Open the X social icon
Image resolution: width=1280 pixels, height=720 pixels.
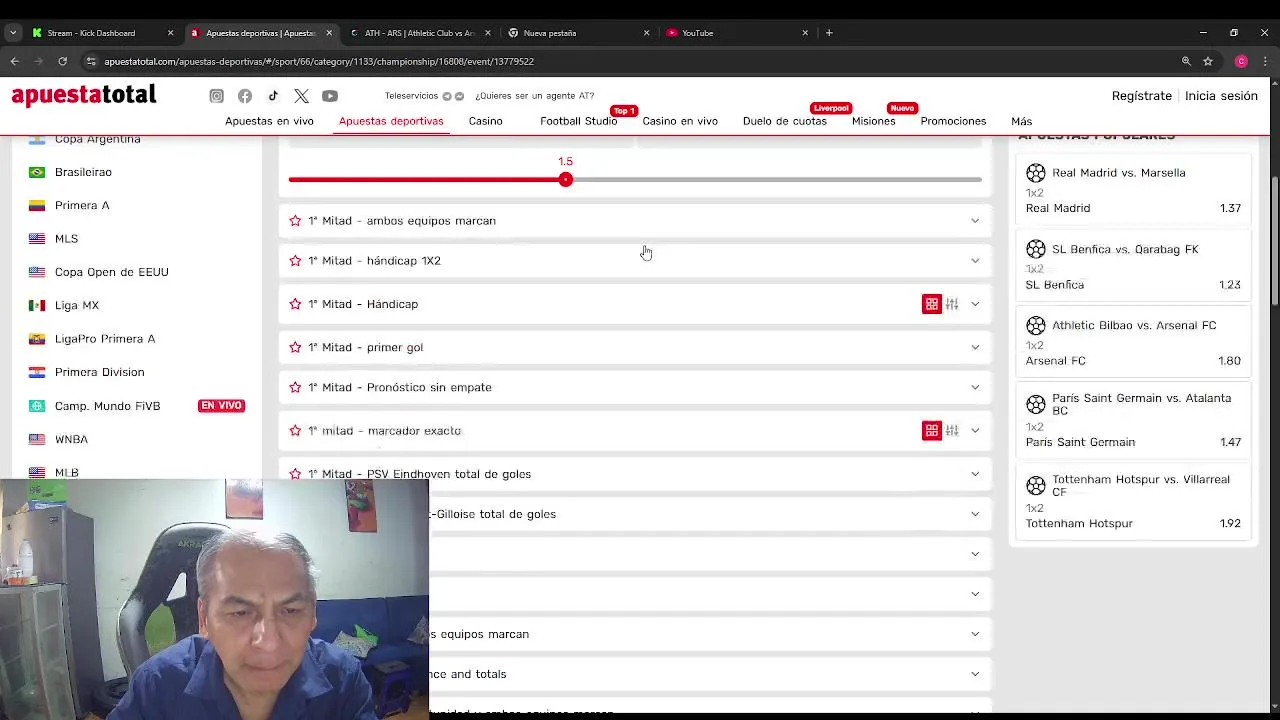pyautogui.click(x=301, y=96)
